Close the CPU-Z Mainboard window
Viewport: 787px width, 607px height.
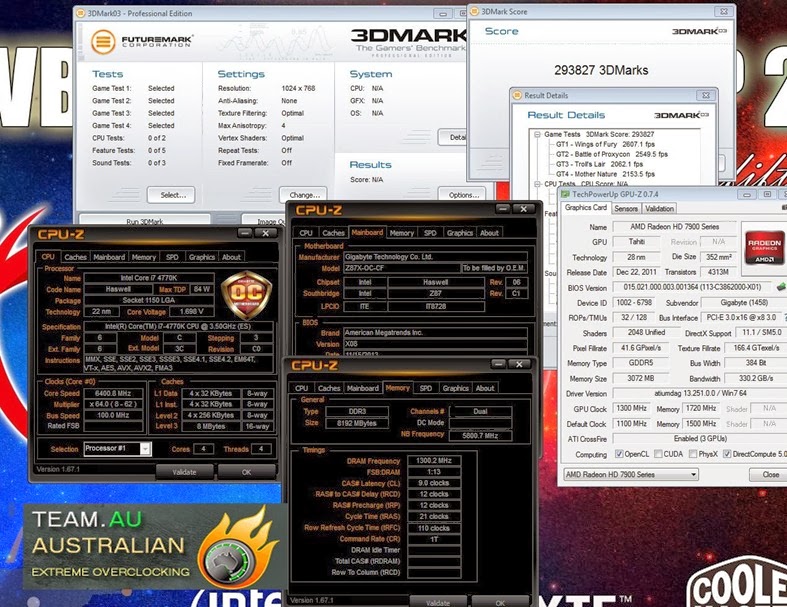(x=523, y=209)
